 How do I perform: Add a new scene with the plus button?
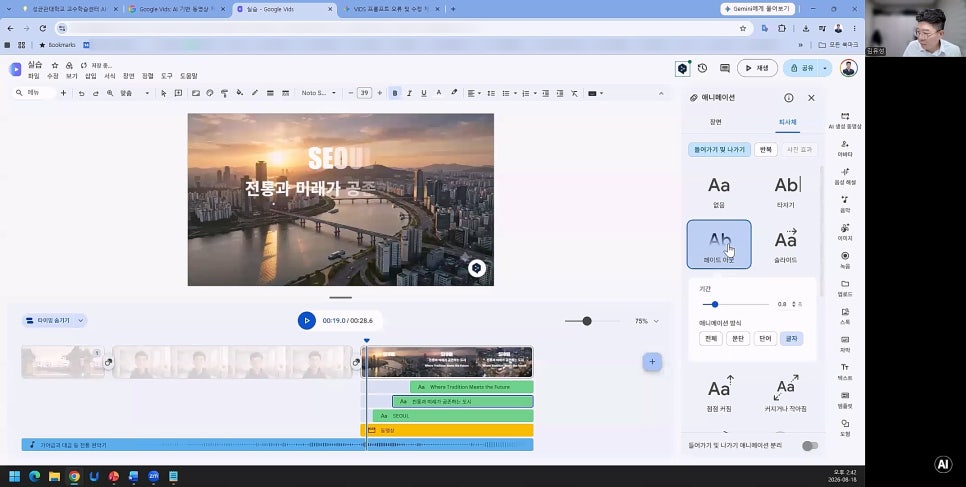click(652, 362)
